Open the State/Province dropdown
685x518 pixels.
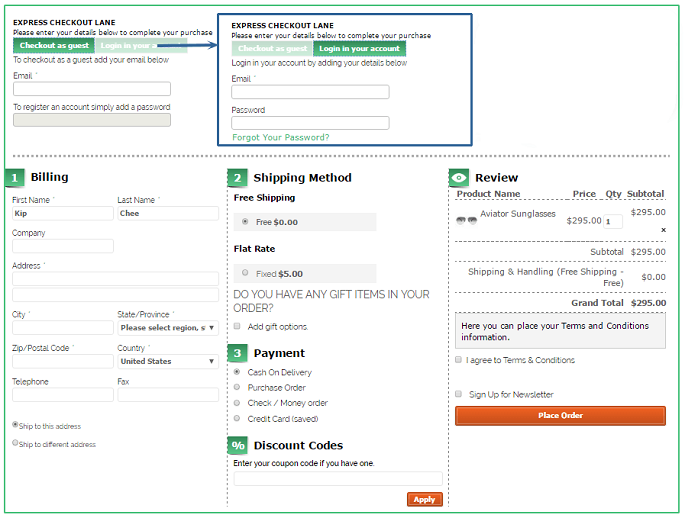pyautogui.click(x=167, y=327)
